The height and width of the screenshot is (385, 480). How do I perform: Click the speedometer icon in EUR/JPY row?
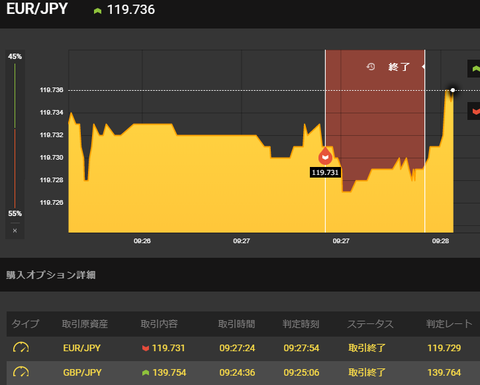pos(21,348)
